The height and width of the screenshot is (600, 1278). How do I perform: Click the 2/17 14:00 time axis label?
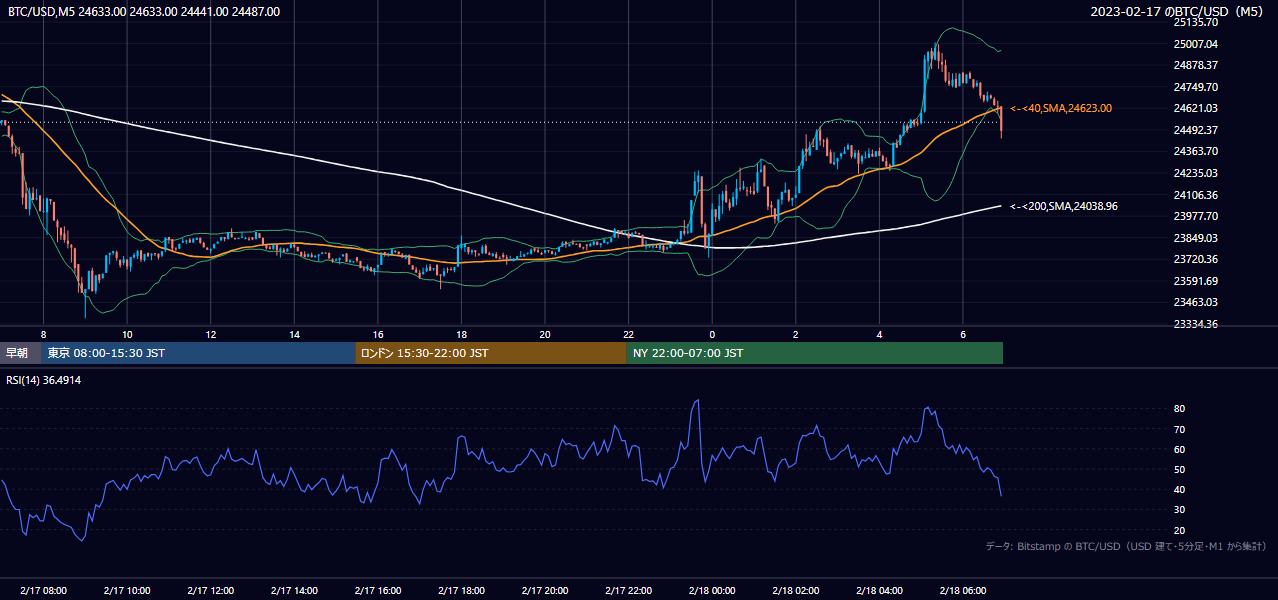click(x=294, y=591)
